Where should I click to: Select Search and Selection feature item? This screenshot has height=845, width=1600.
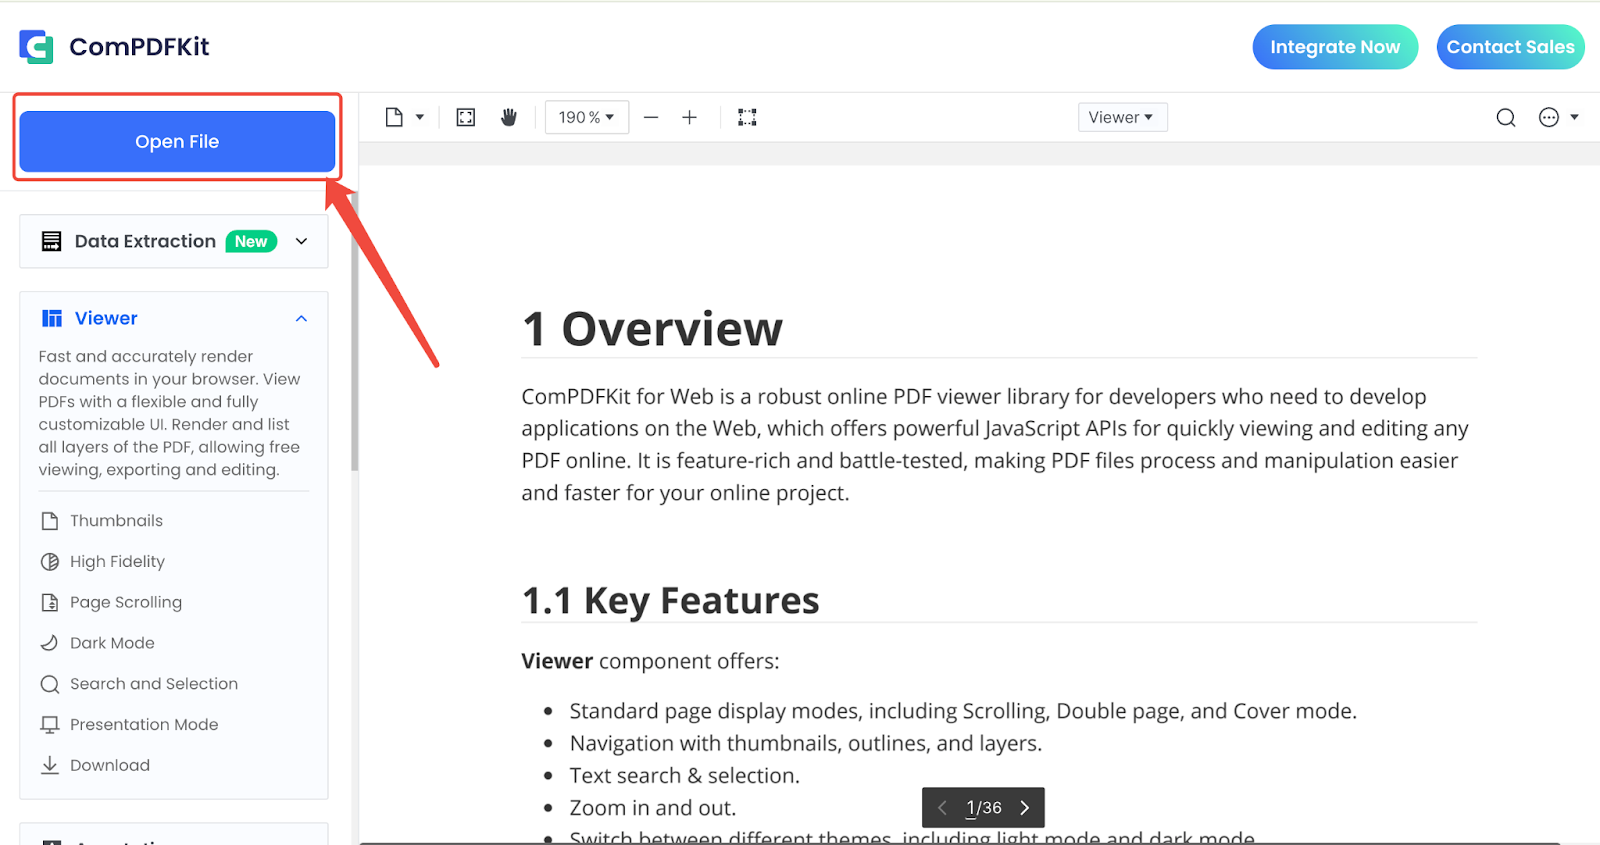138,684
